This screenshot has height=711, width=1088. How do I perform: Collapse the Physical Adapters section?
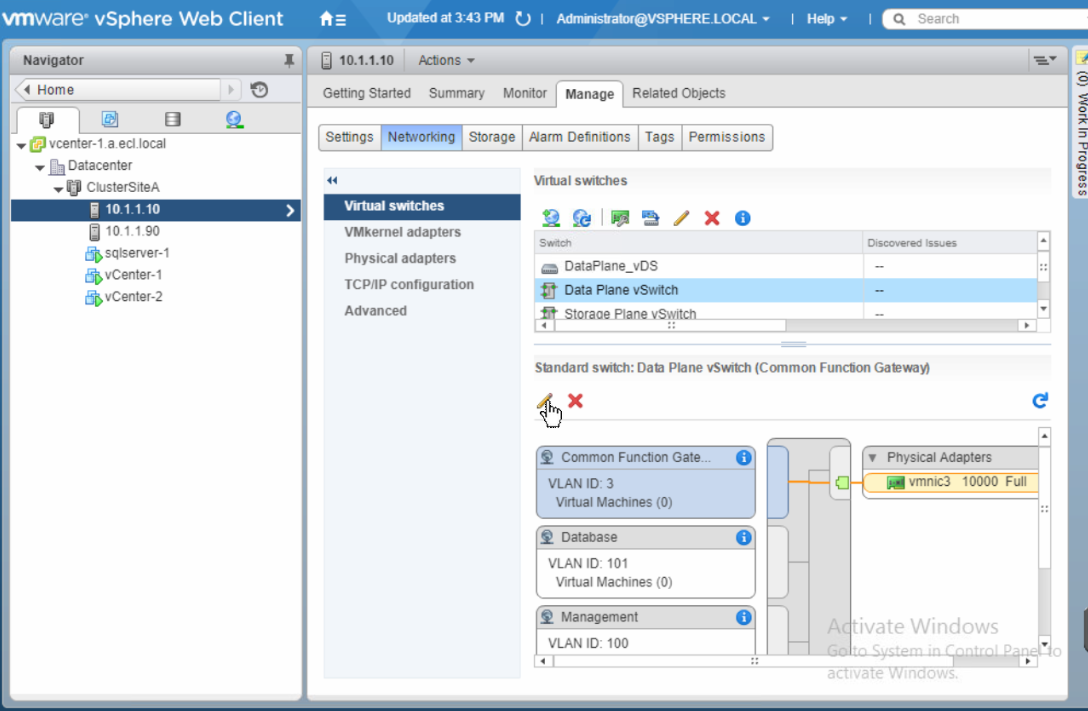click(872, 458)
